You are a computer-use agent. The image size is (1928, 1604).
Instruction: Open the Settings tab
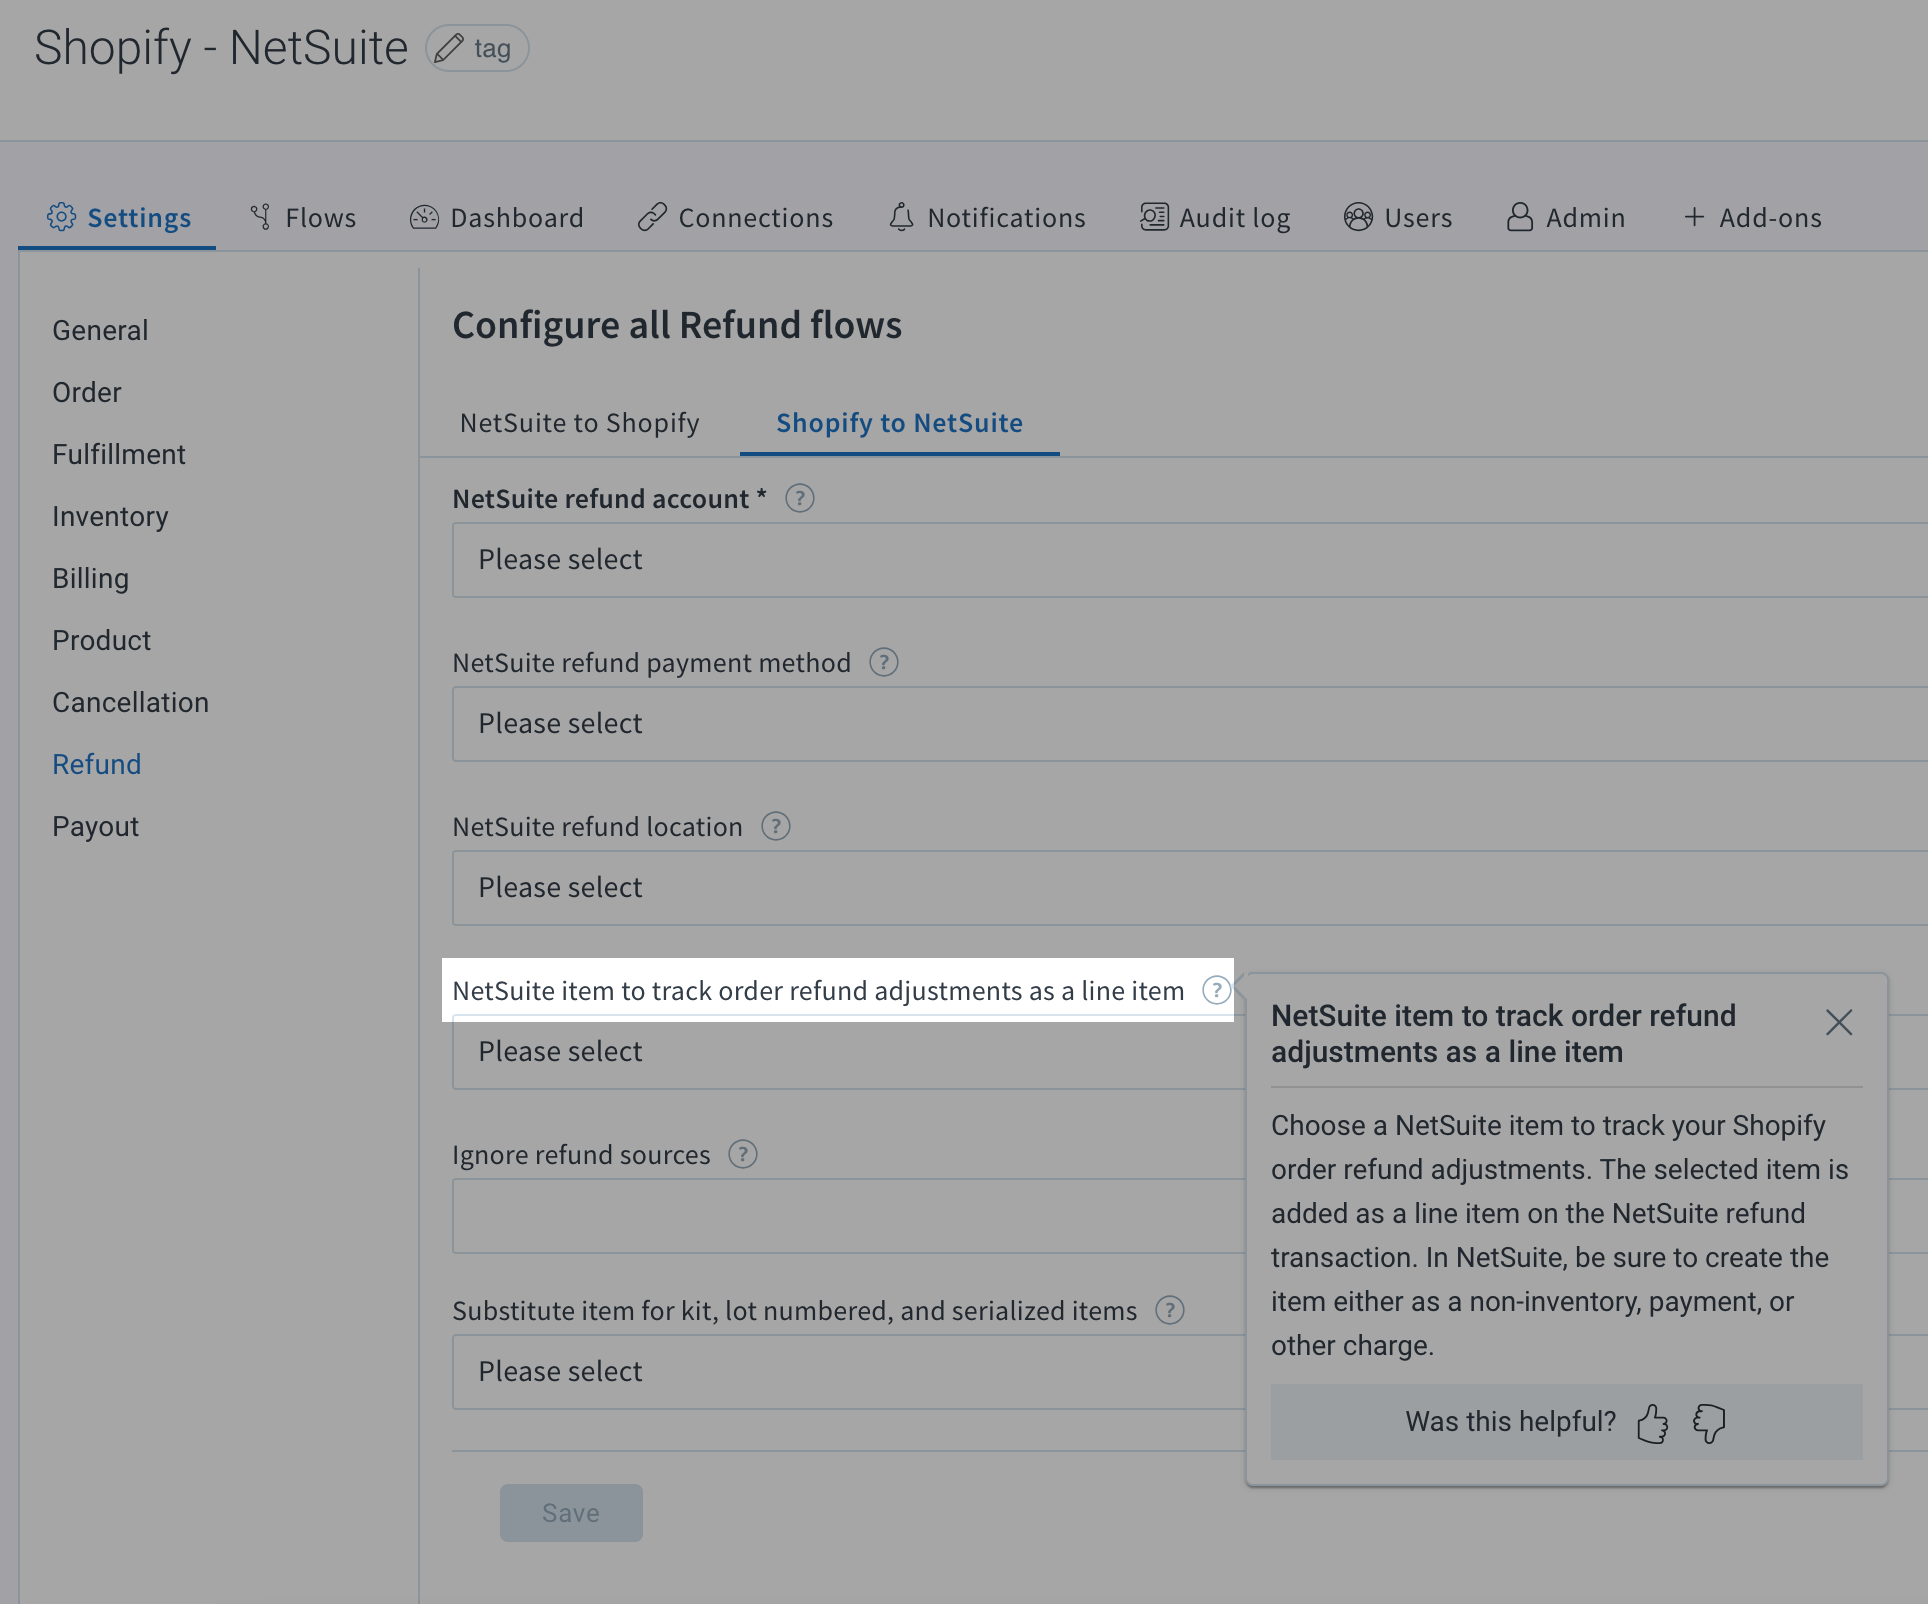118,217
